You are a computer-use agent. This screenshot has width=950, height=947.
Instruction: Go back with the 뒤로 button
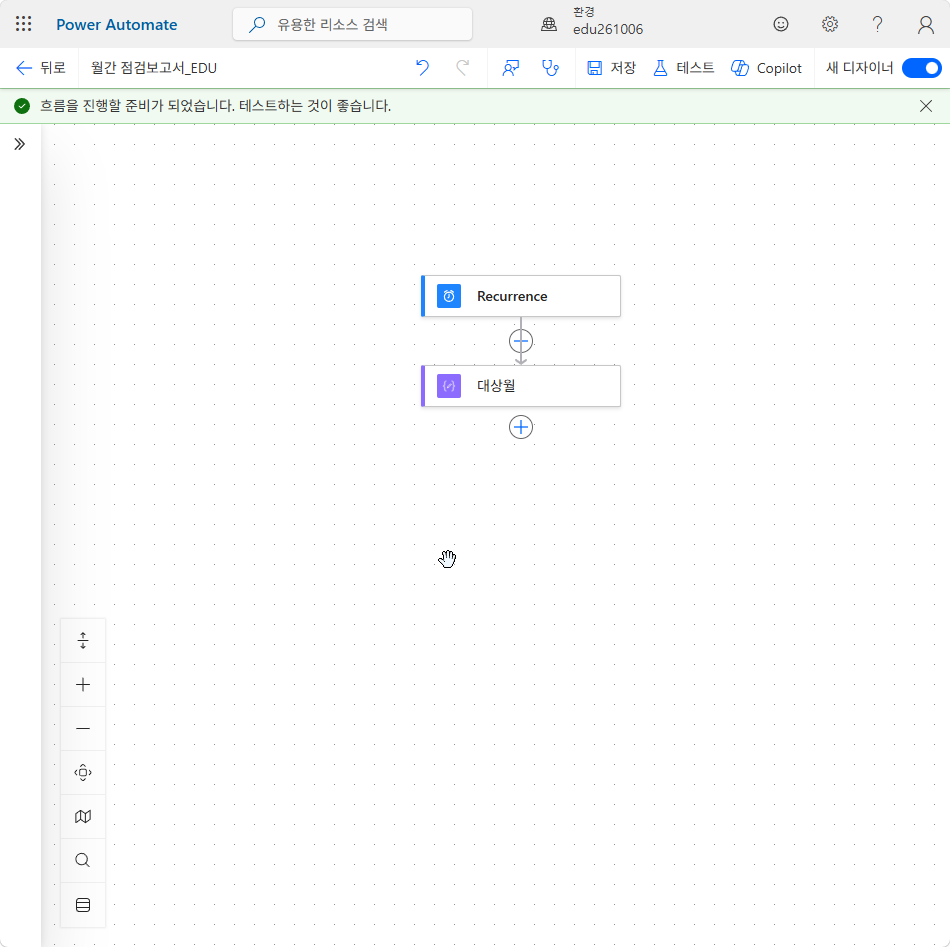click(41, 68)
